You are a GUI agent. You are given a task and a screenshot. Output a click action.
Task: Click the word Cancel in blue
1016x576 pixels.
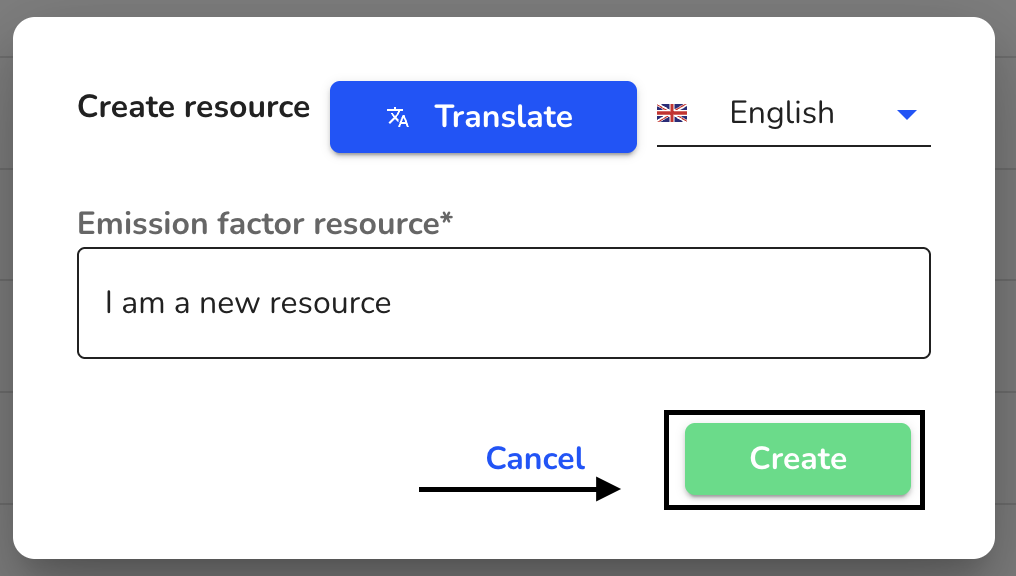tap(535, 459)
